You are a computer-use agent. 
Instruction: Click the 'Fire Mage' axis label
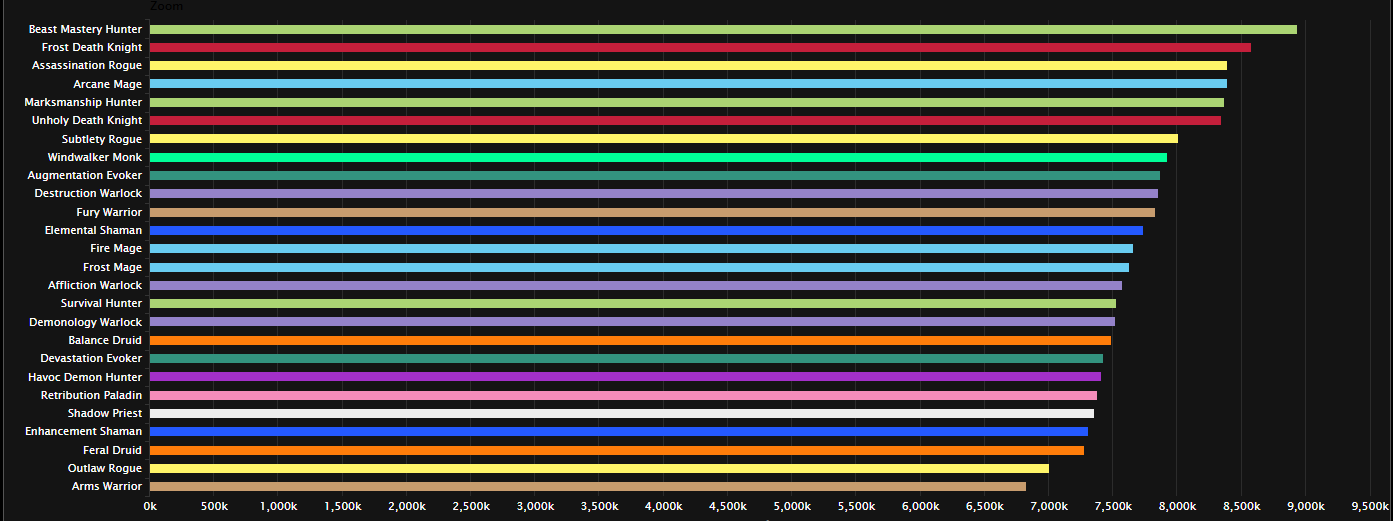[x=116, y=248]
